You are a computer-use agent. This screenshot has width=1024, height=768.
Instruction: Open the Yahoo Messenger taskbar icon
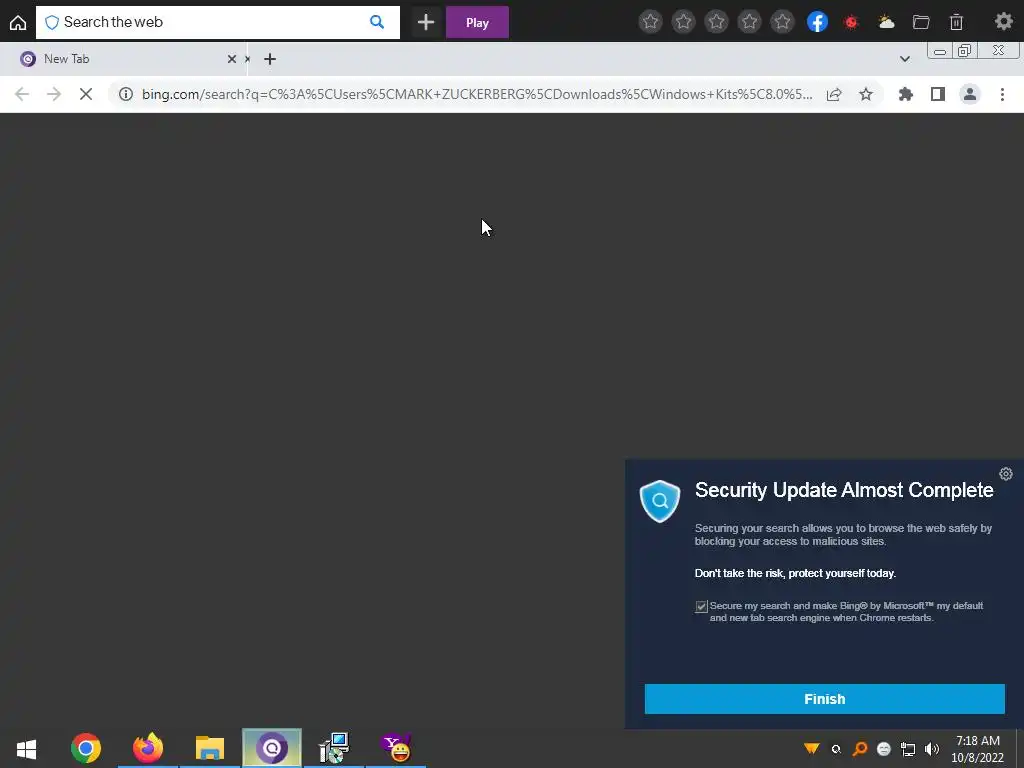click(x=396, y=748)
